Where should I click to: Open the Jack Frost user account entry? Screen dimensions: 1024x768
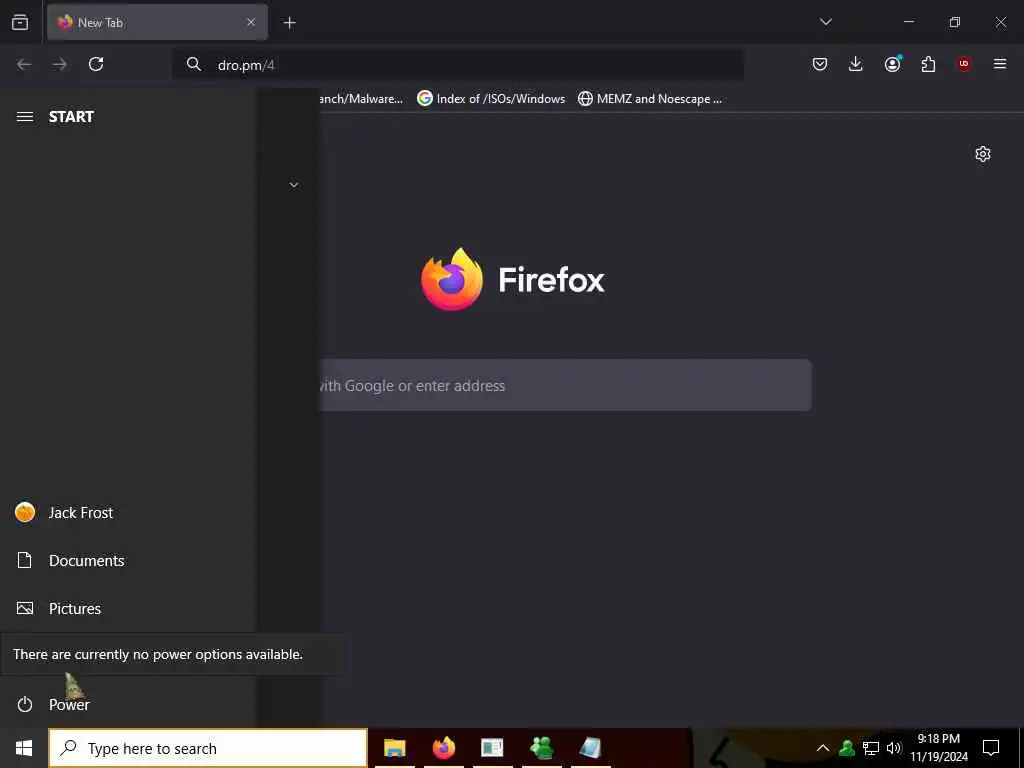[x=127, y=513]
